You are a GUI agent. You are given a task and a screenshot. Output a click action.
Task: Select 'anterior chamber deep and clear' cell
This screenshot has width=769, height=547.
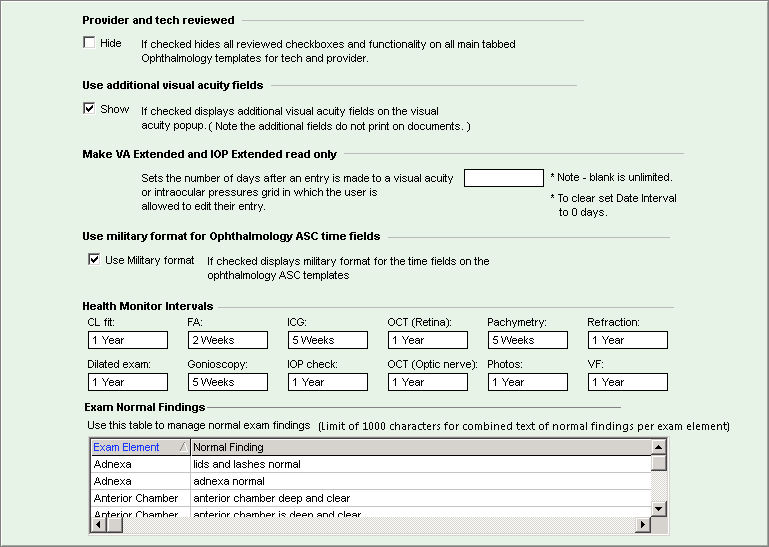coord(421,498)
